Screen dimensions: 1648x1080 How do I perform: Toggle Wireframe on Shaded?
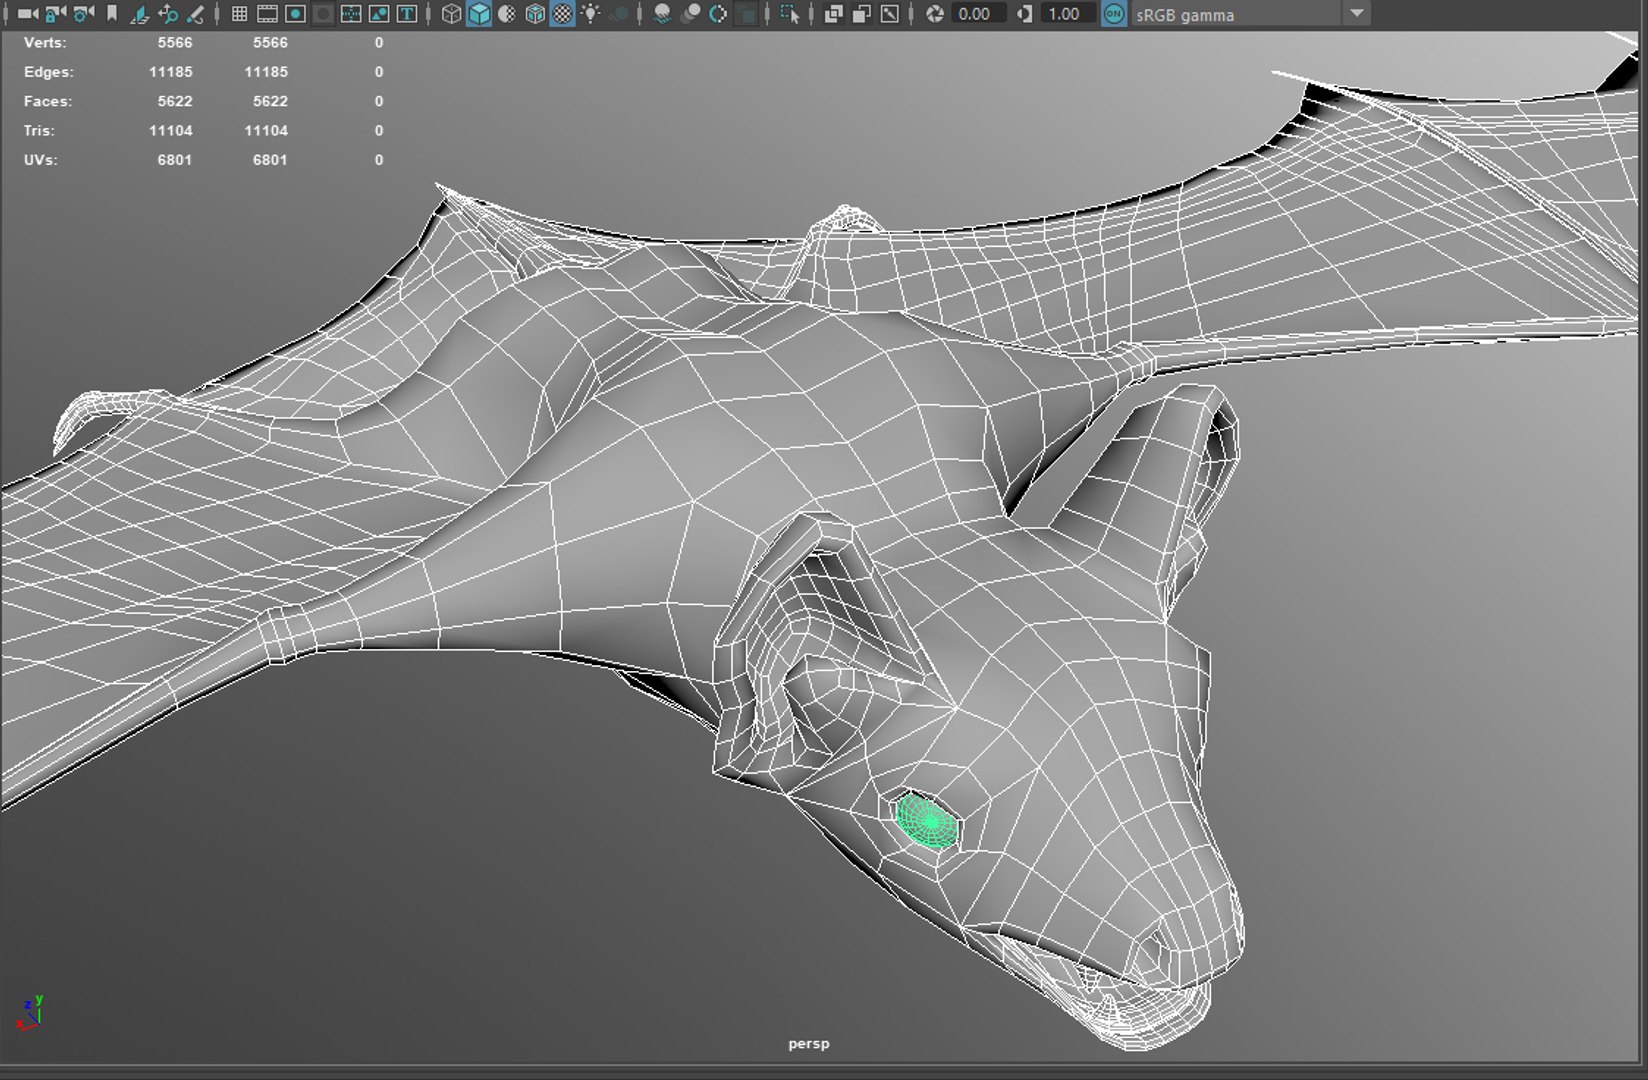tap(535, 14)
